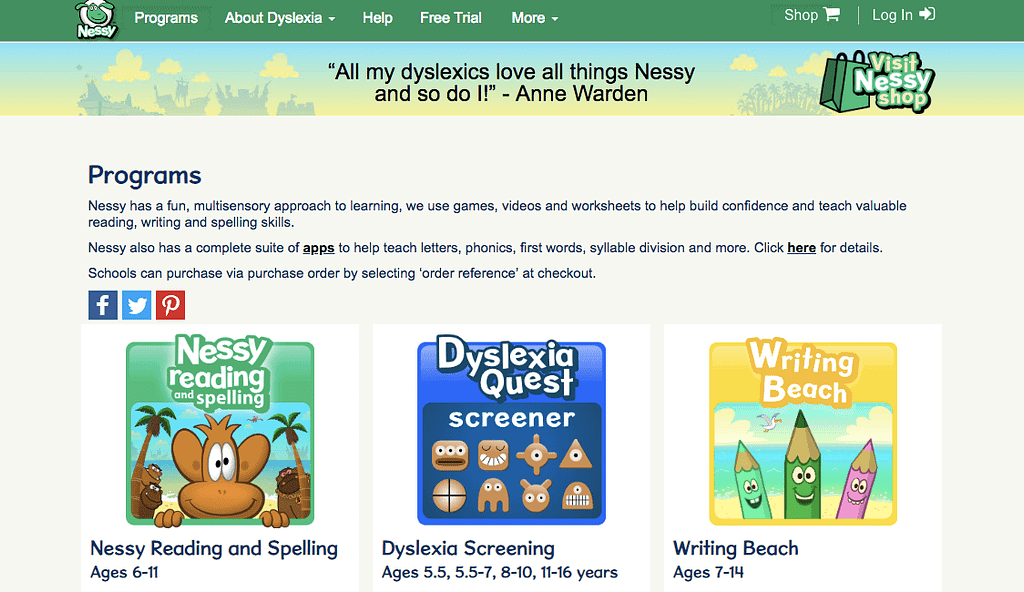Expand the About Dyslexia dropdown
Image resolution: width=1024 pixels, height=592 pixels.
pos(280,18)
